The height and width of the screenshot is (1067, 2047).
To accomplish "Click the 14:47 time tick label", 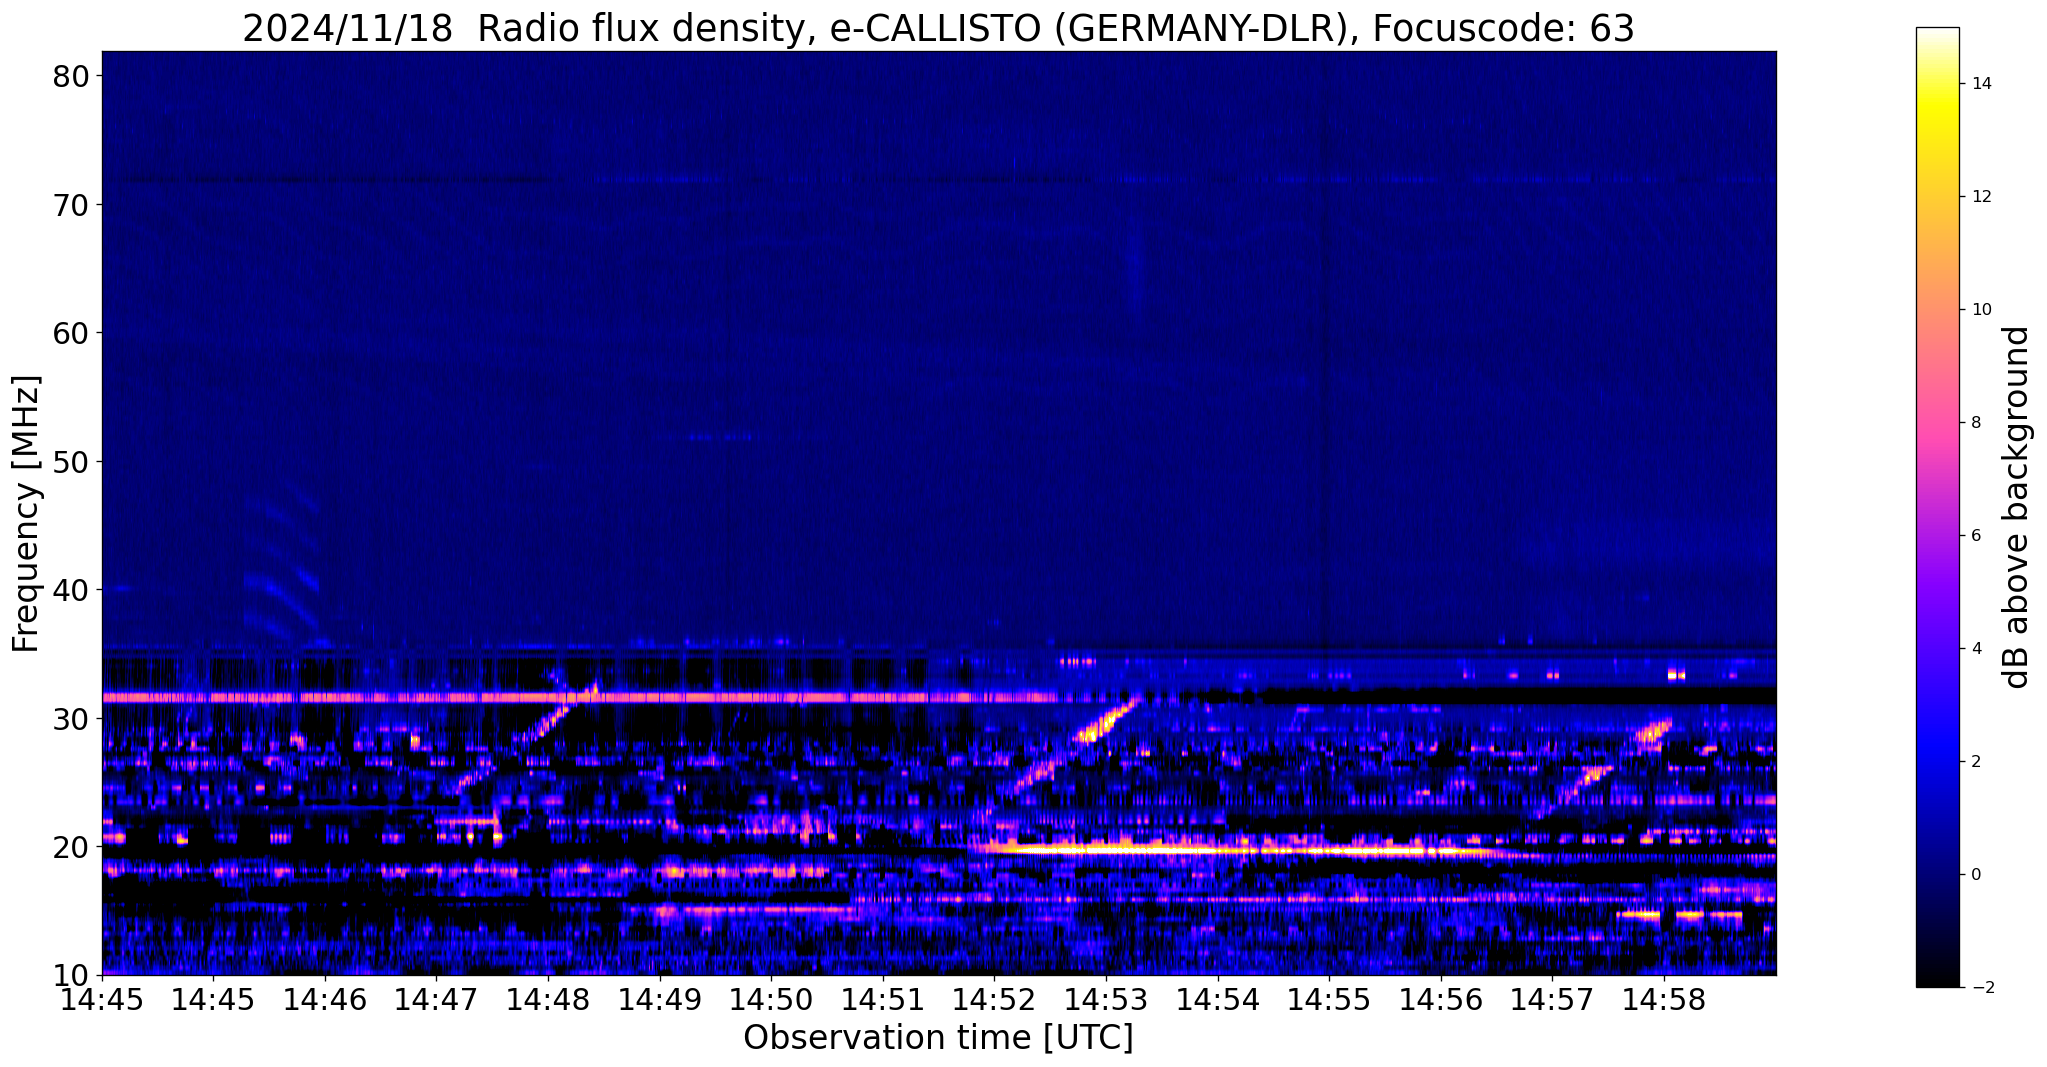I will [x=436, y=1000].
